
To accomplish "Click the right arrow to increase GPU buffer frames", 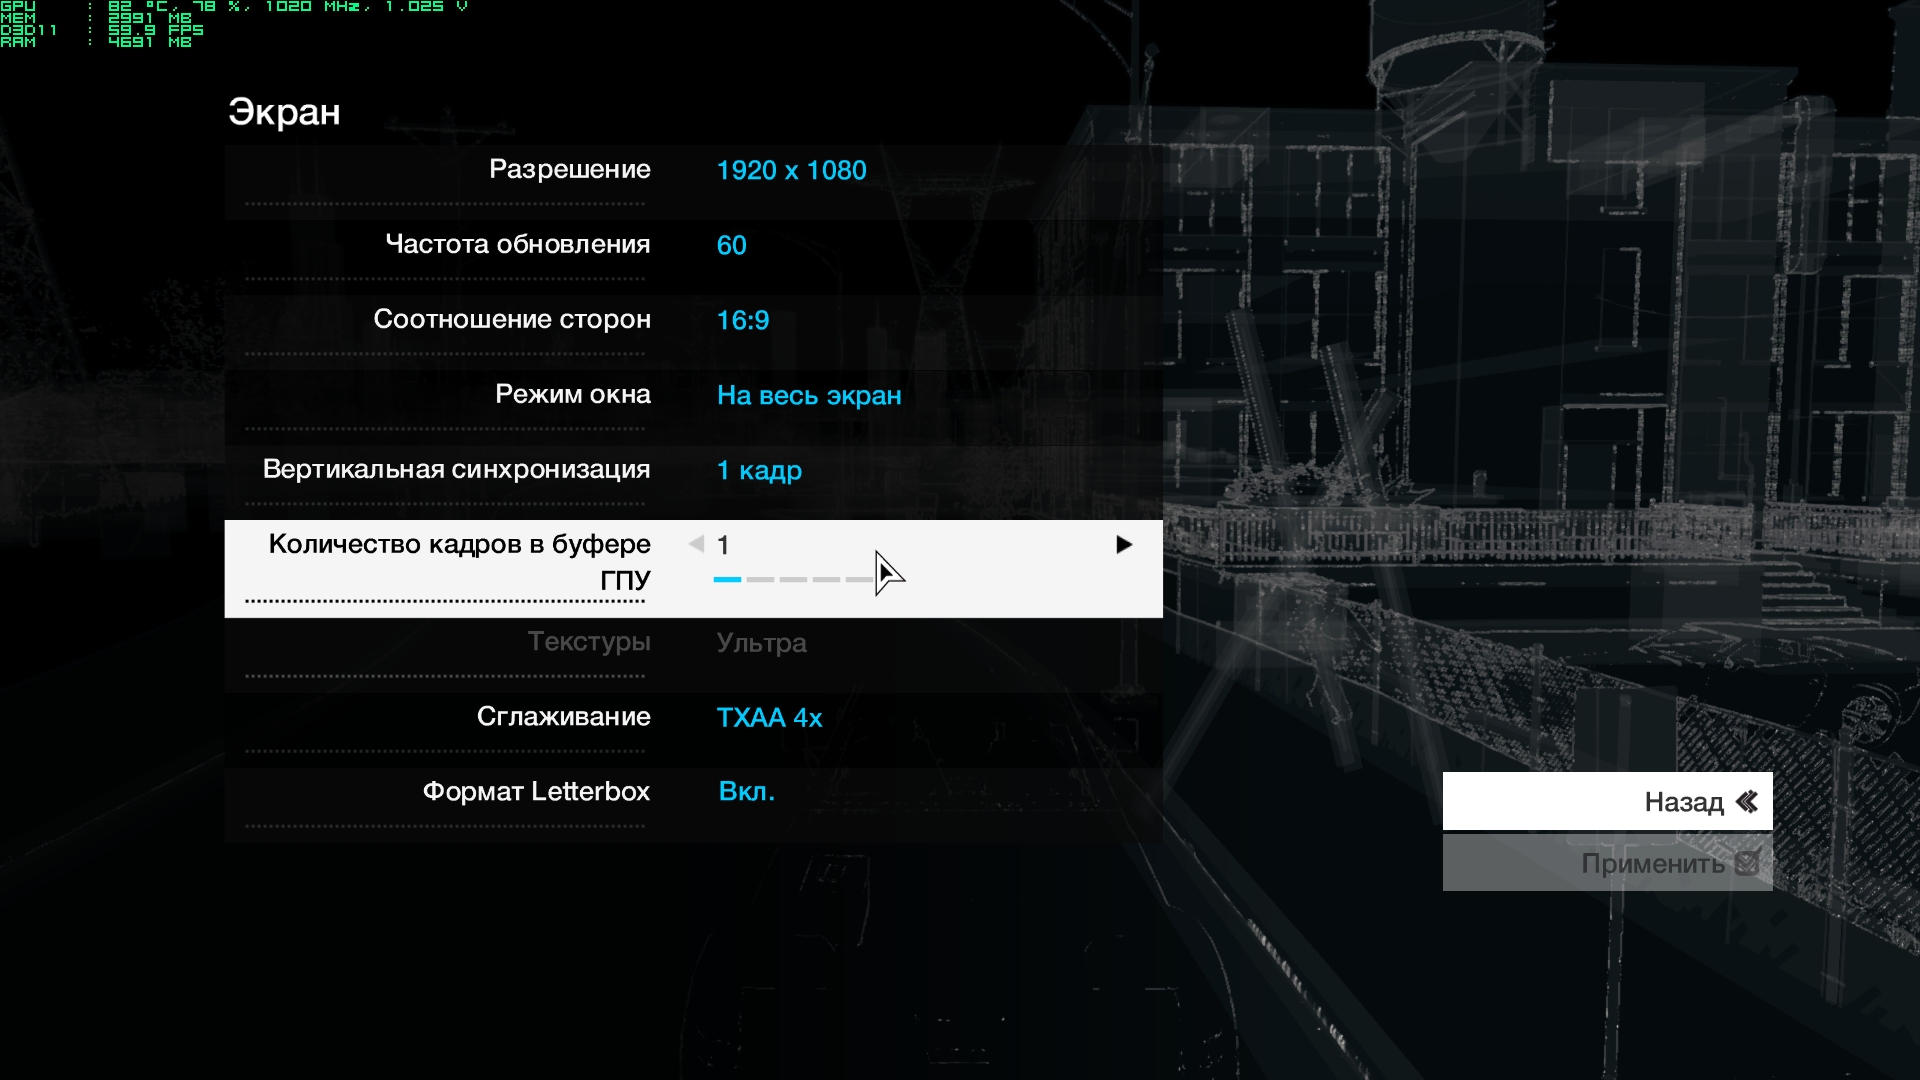I will point(1124,545).
